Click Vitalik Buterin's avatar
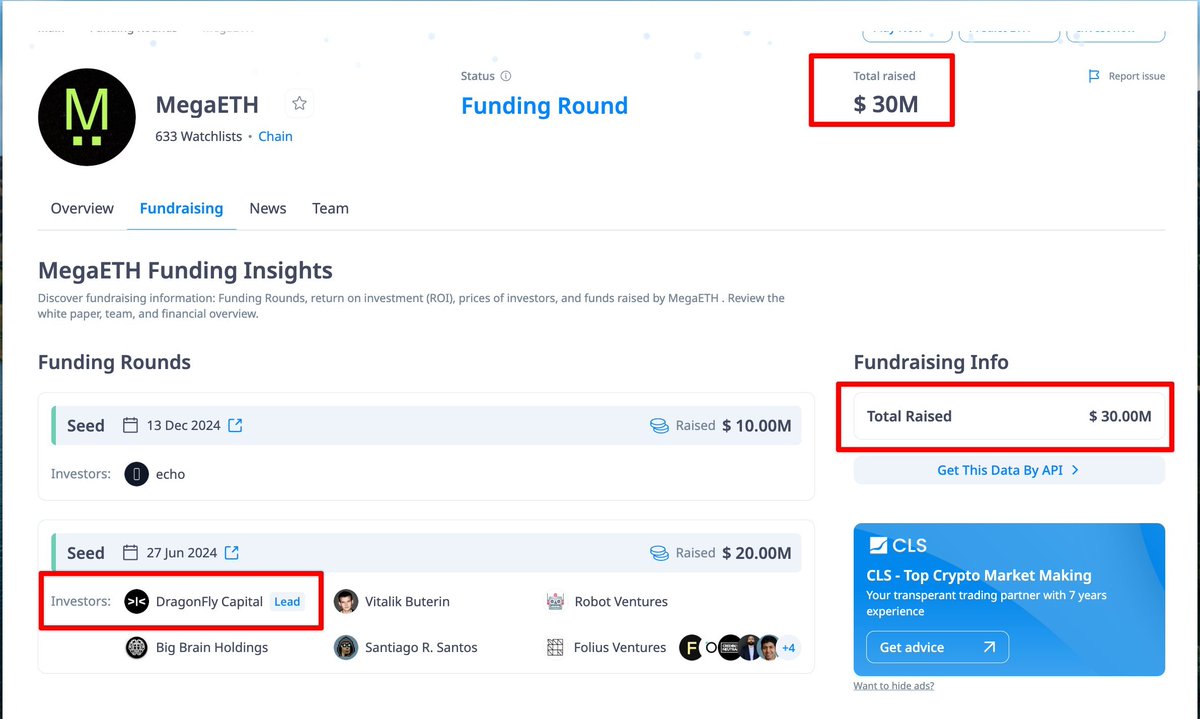This screenshot has height=719, width=1200. (346, 601)
